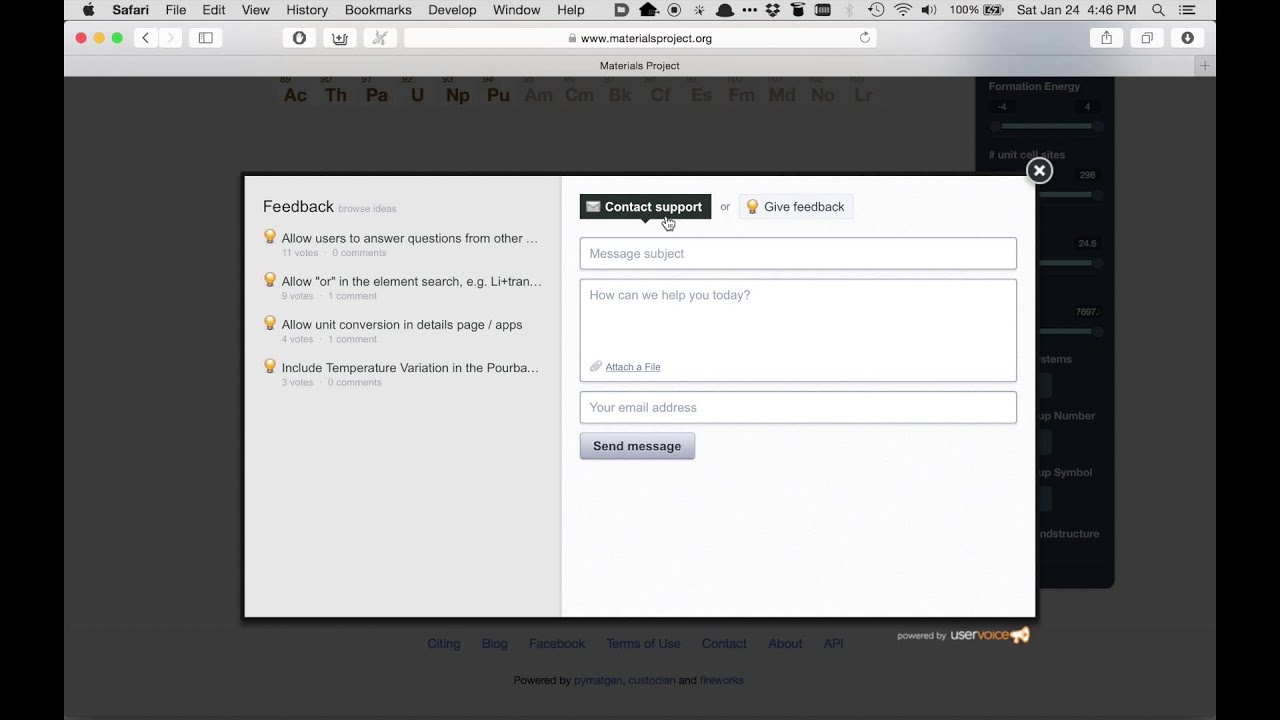
Task: Click the Time Machine menu bar icon
Action: 876,10
